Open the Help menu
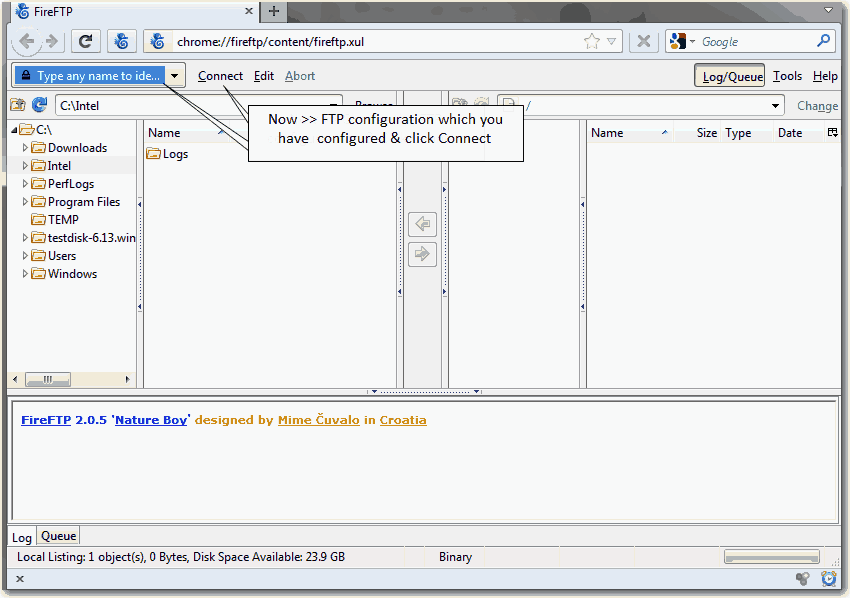The height and width of the screenshot is (598, 850). point(825,76)
